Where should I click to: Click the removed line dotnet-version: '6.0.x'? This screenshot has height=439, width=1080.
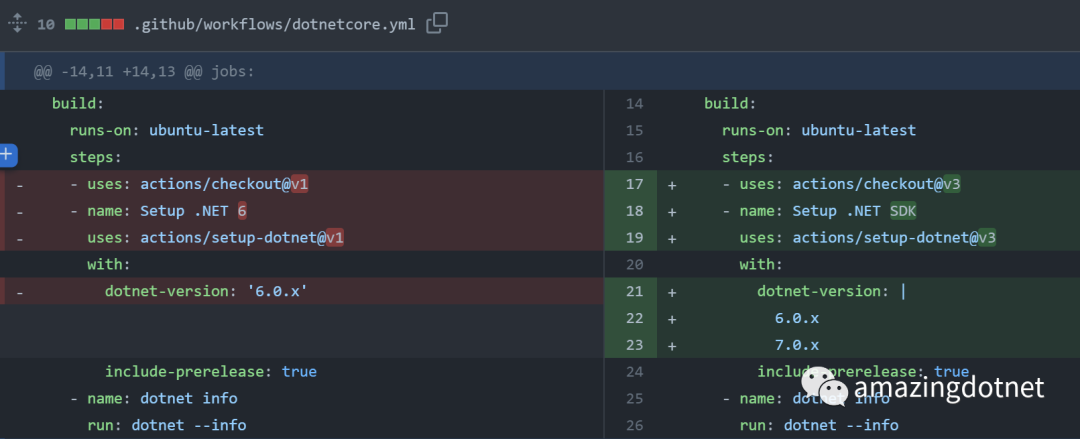pyautogui.click(x=205, y=291)
